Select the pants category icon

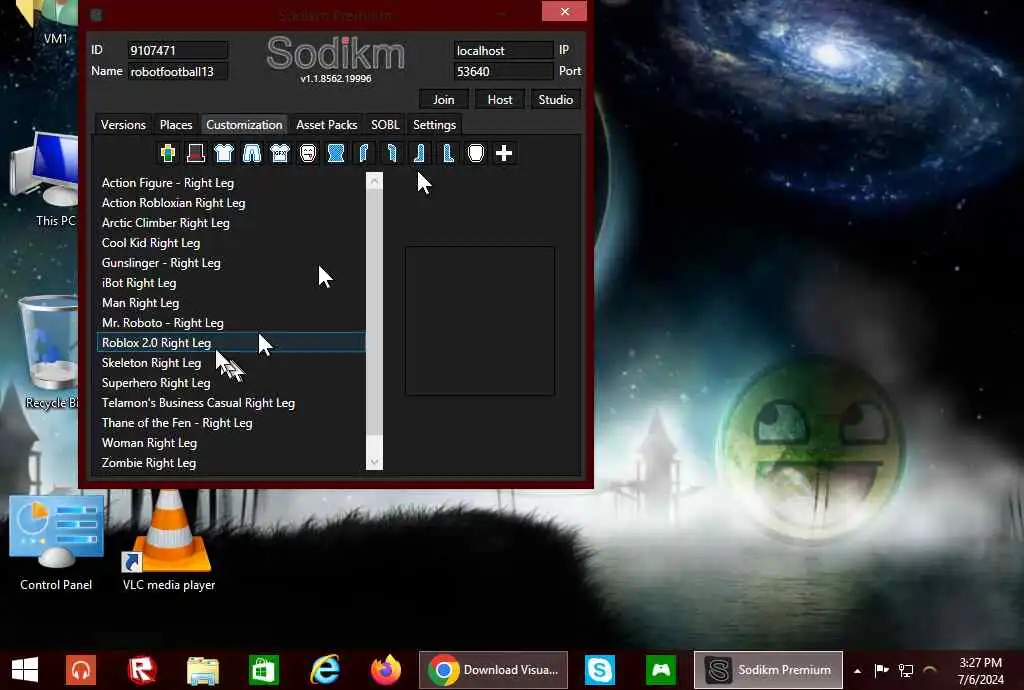[x=252, y=153]
